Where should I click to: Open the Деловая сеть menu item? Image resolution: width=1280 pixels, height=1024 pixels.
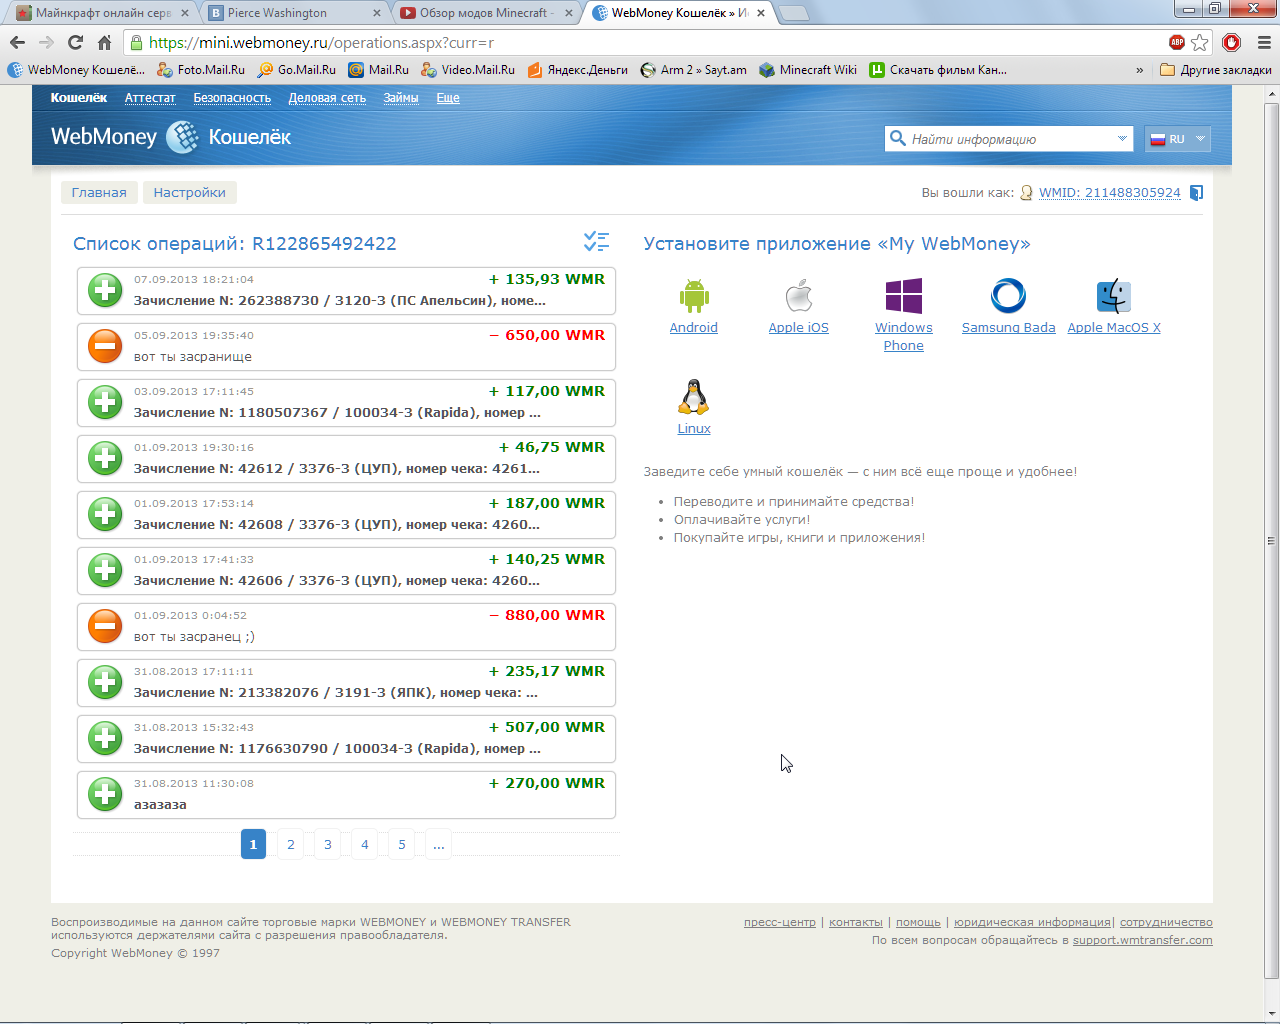click(x=327, y=98)
